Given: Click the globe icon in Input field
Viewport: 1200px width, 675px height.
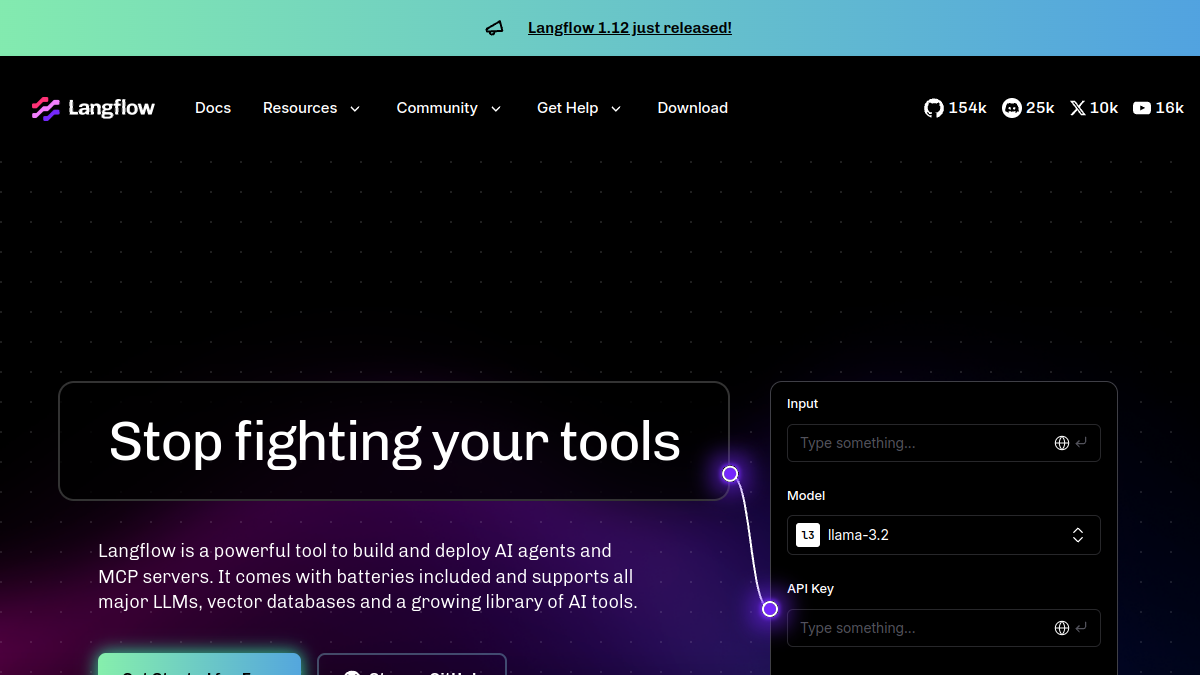Looking at the screenshot, I should 1062,443.
